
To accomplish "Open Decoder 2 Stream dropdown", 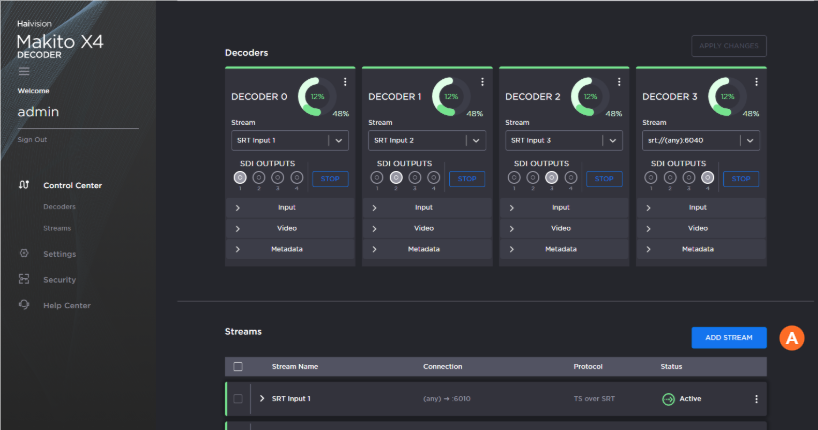I will [564, 140].
